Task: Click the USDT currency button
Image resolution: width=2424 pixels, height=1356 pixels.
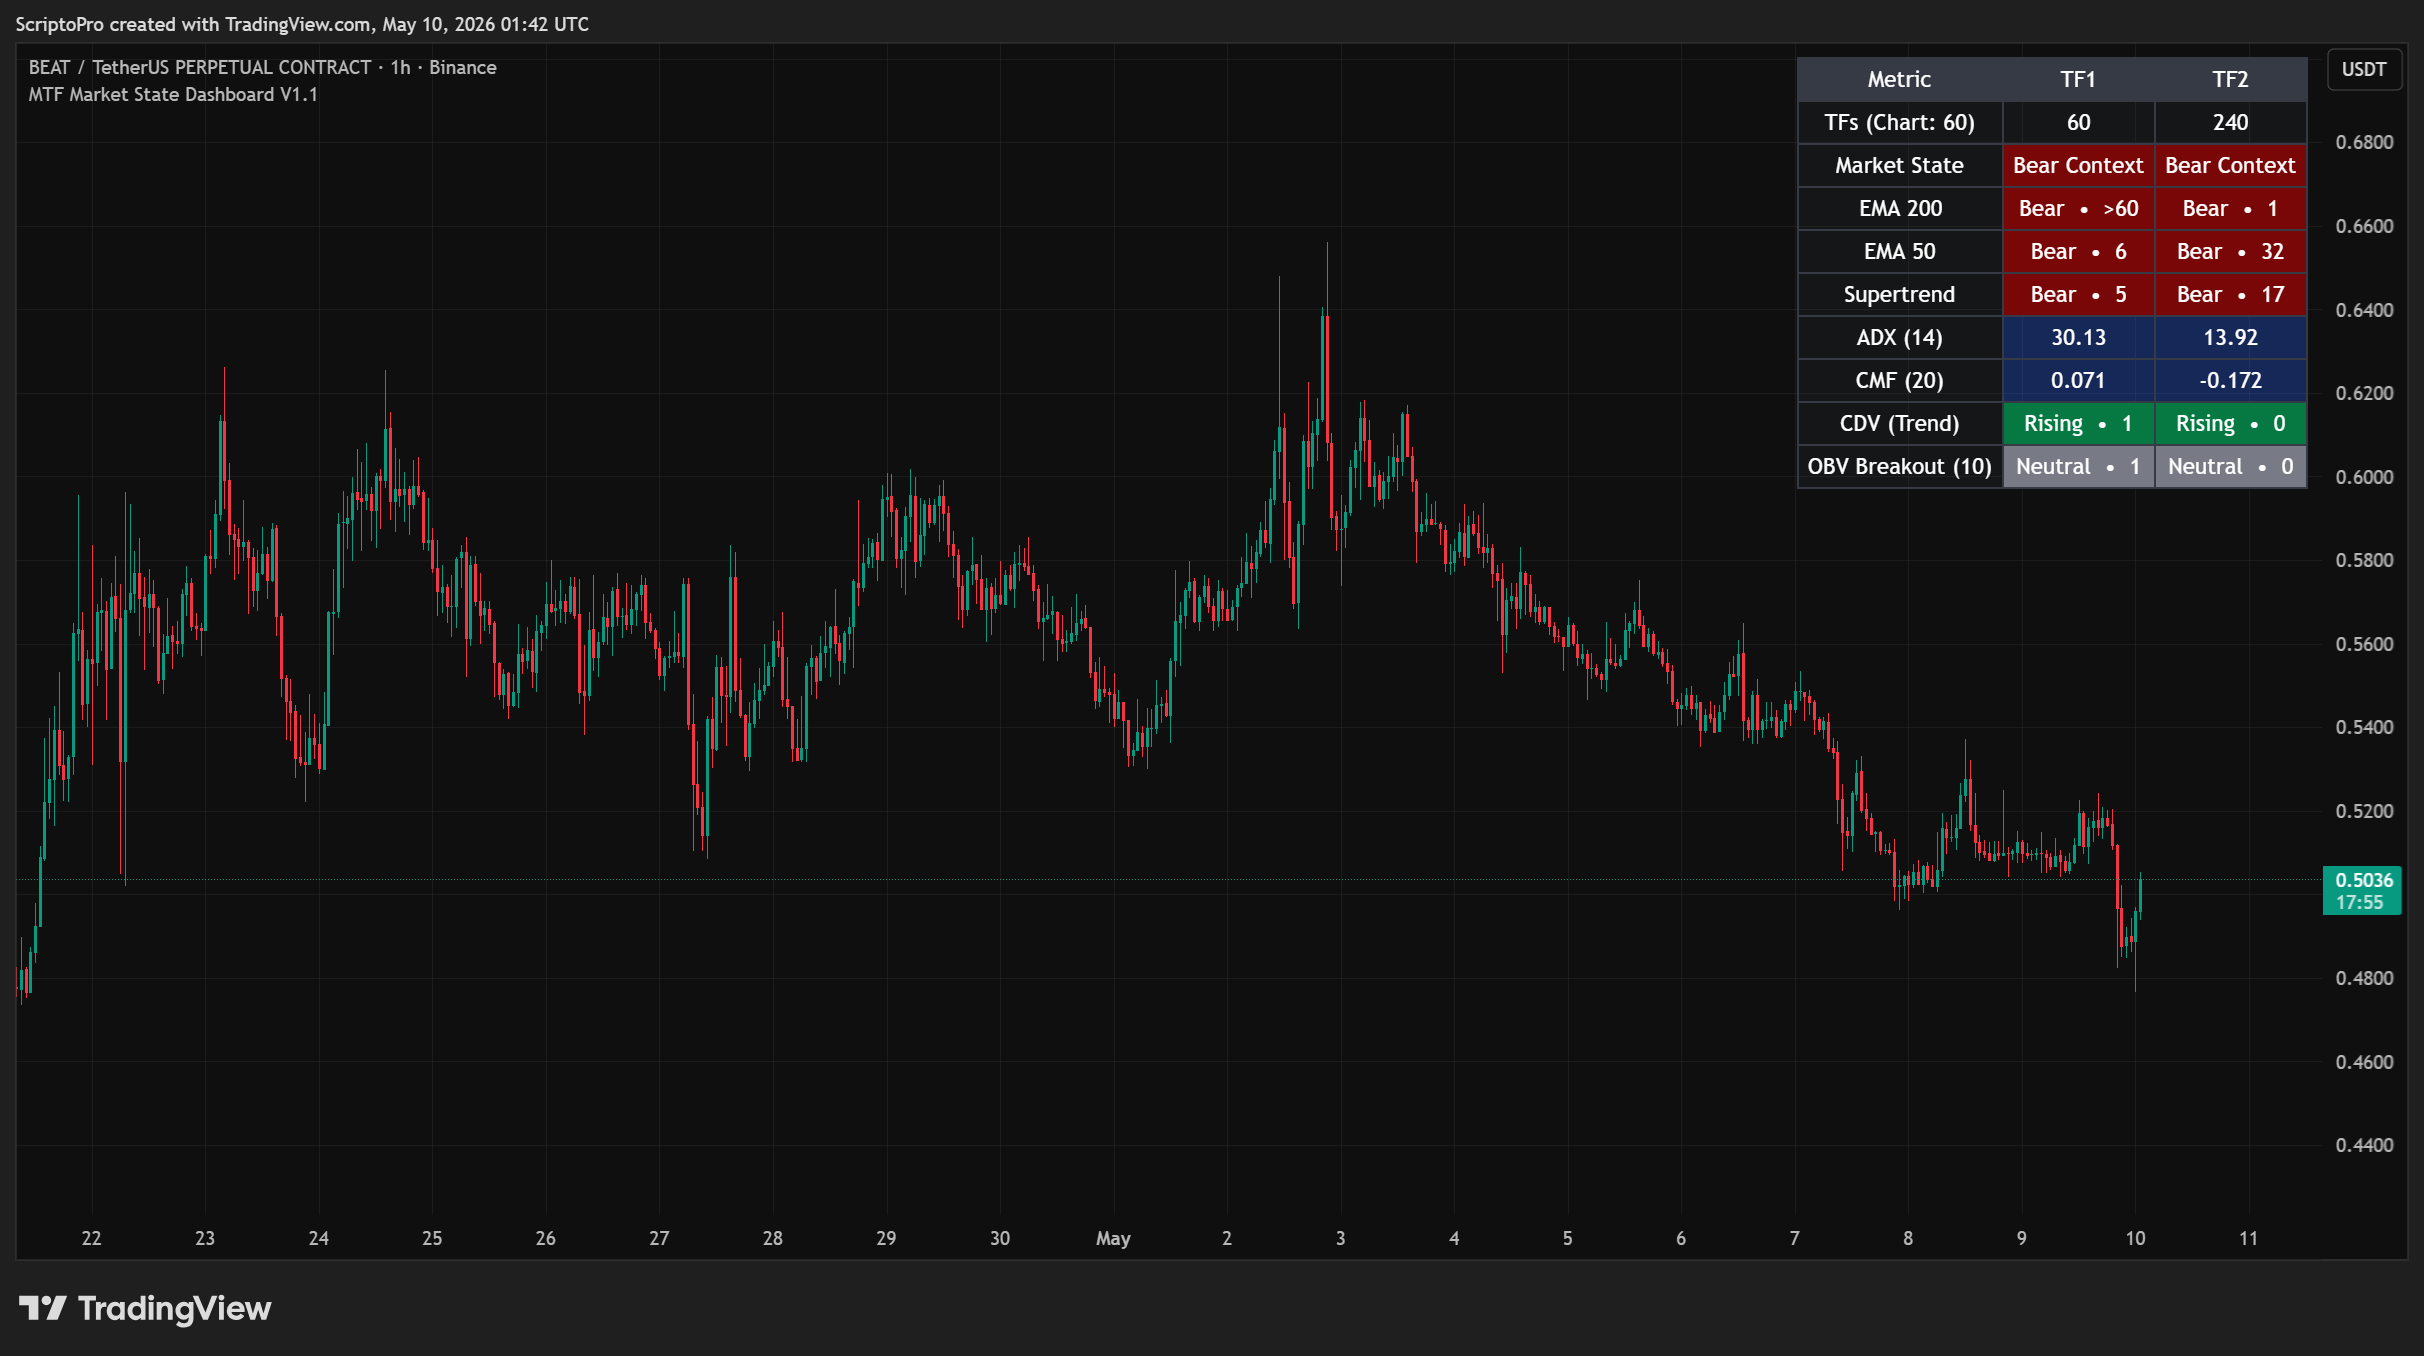Action: 2364,69
